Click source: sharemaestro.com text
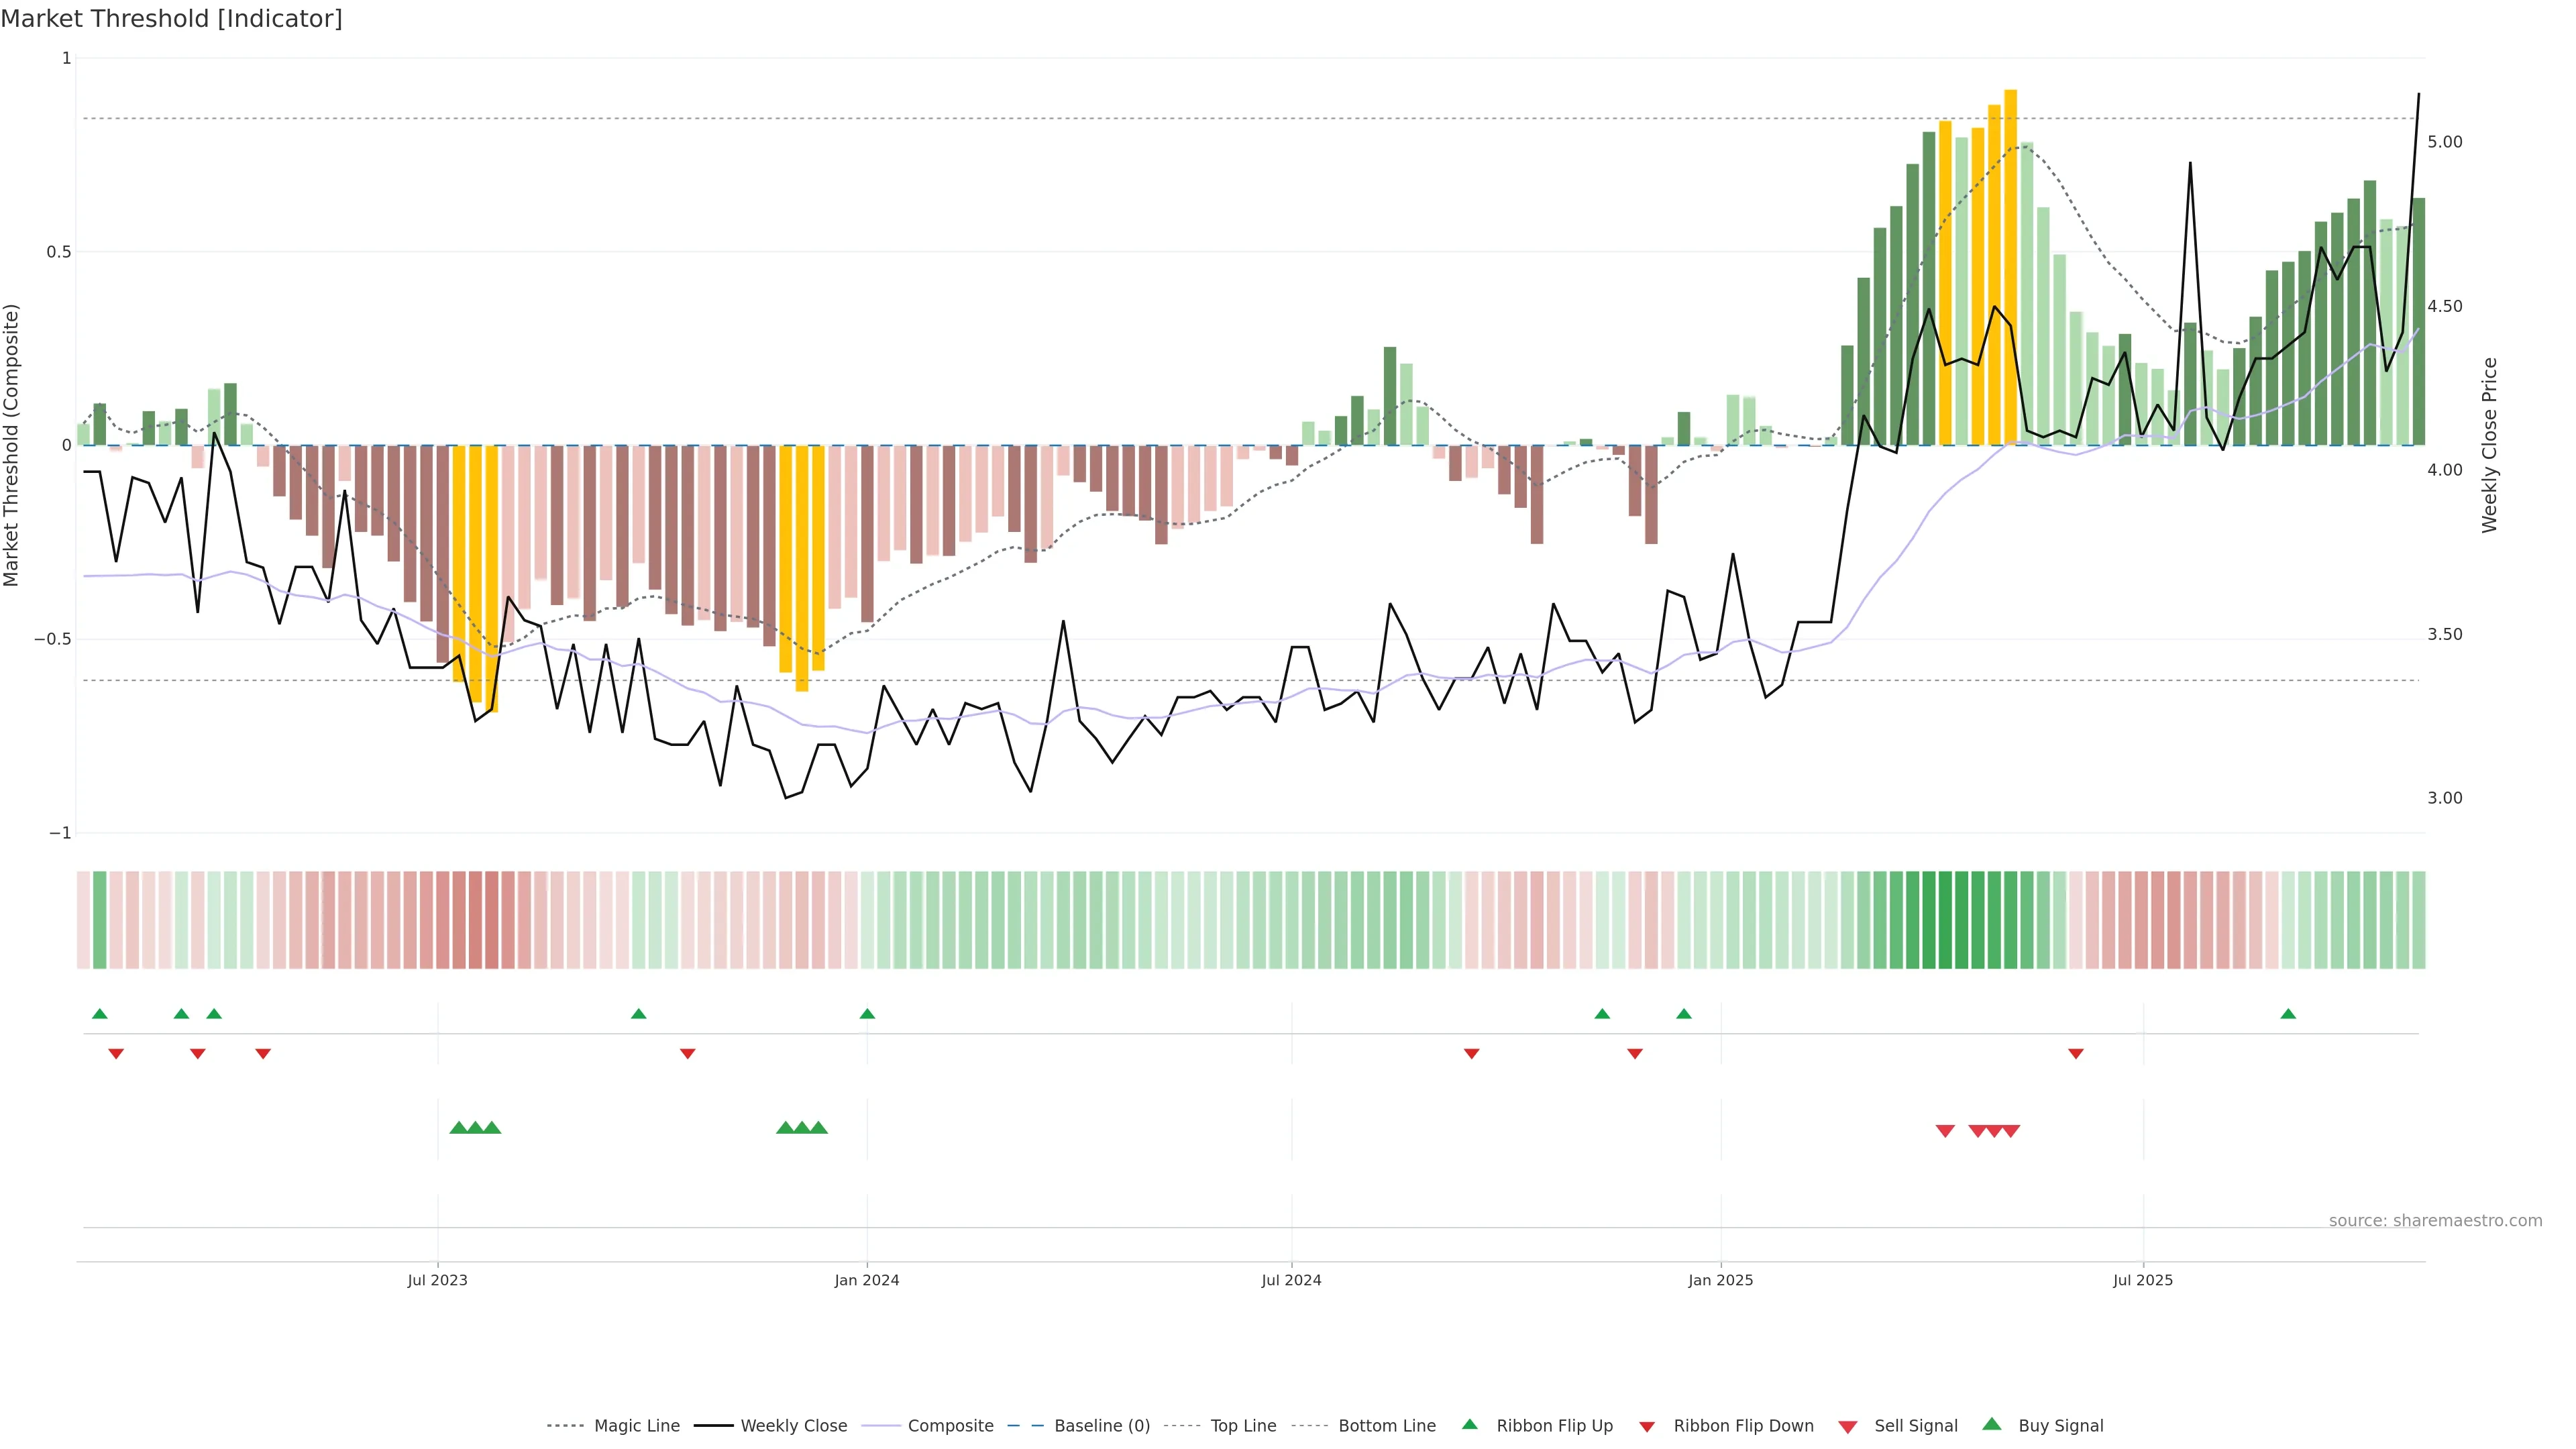This screenshot has height=1449, width=2576. pos(2435,1221)
